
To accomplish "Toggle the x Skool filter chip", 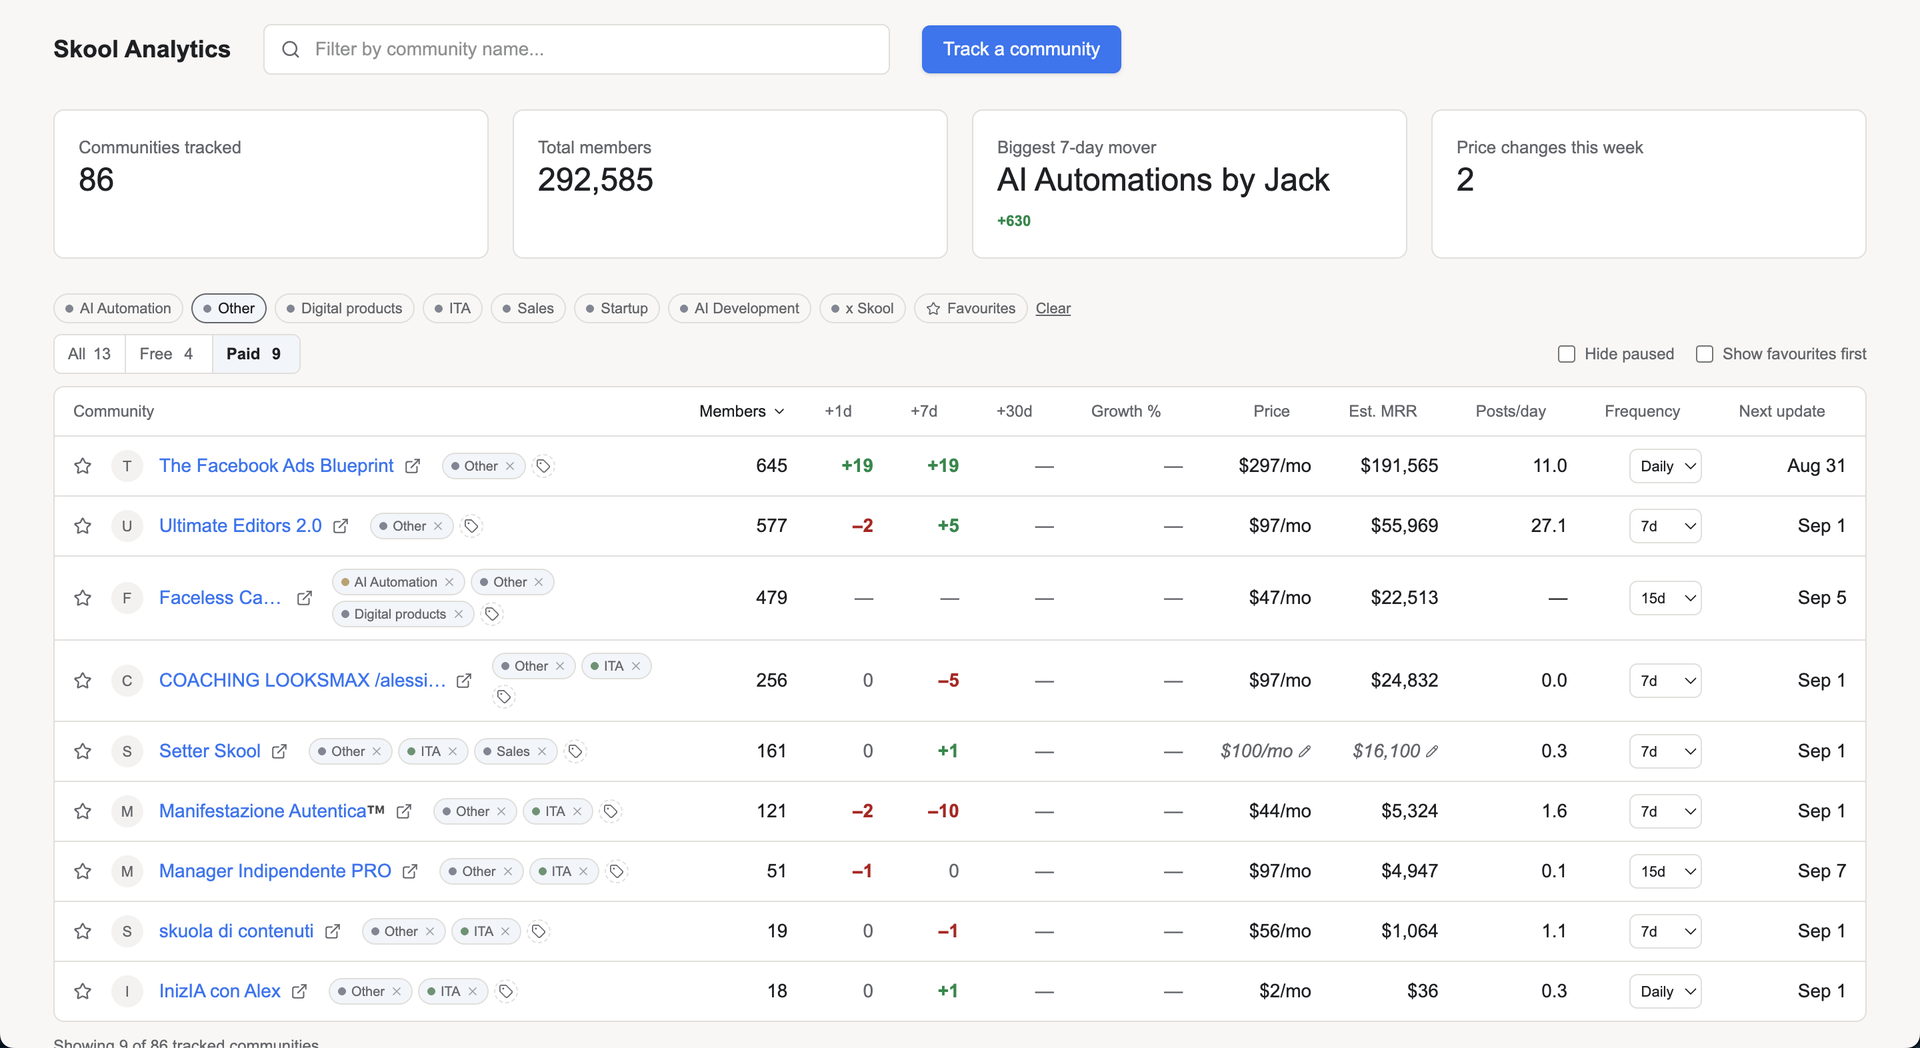I will pyautogui.click(x=862, y=308).
